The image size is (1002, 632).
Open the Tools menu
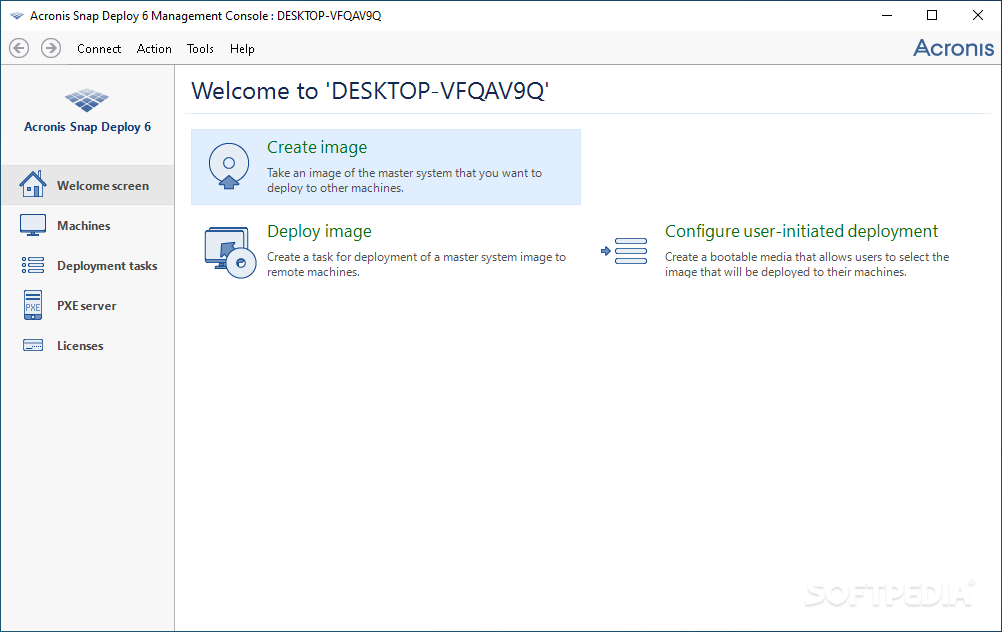click(x=200, y=49)
